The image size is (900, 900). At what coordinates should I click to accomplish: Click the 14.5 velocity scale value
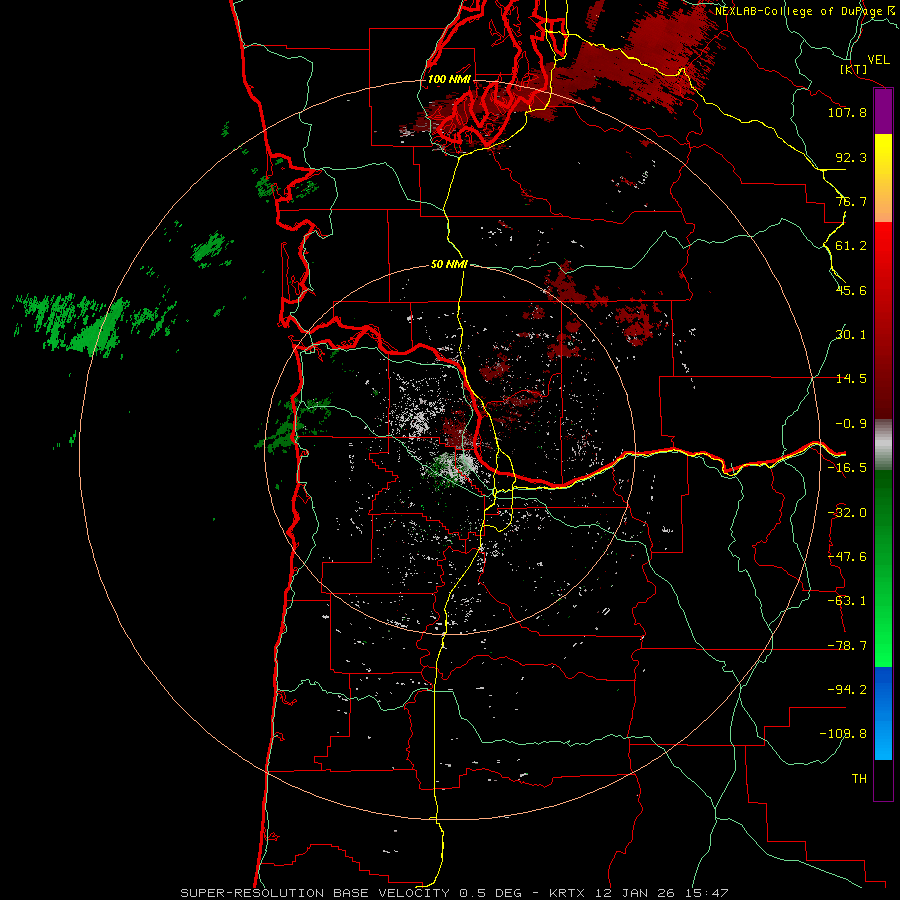[851, 379]
